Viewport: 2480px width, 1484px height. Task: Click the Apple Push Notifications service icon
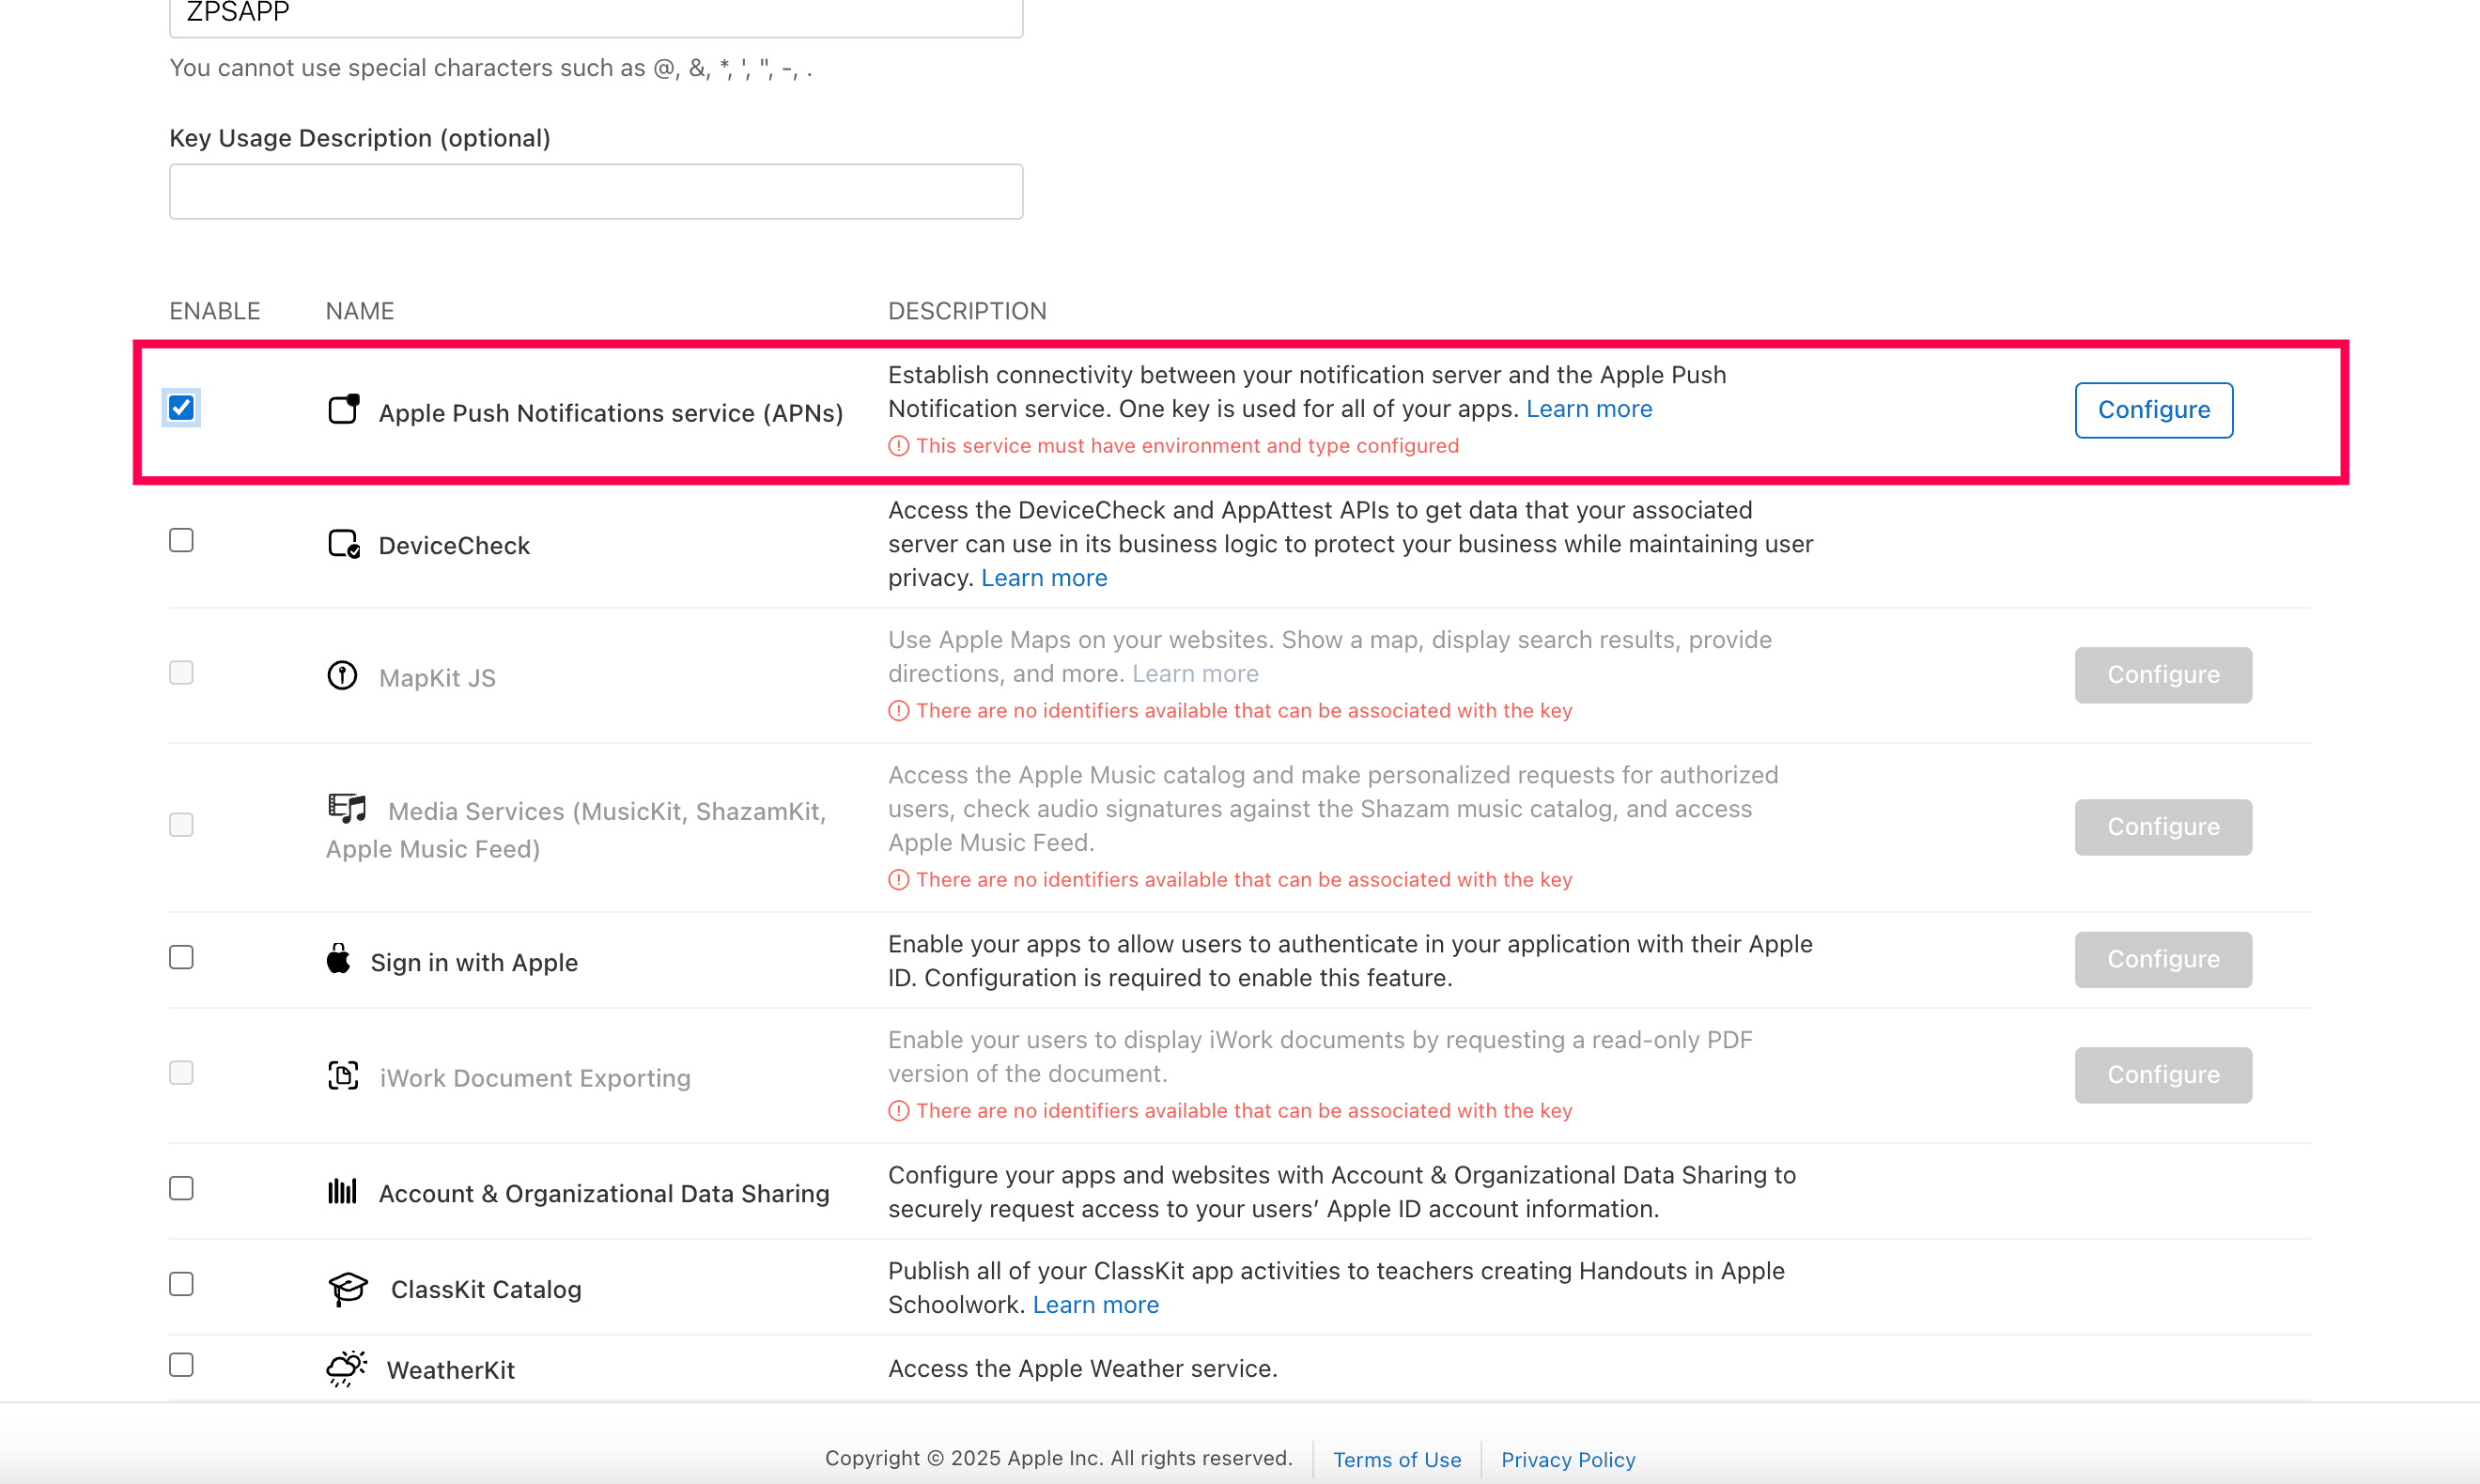pyautogui.click(x=344, y=409)
